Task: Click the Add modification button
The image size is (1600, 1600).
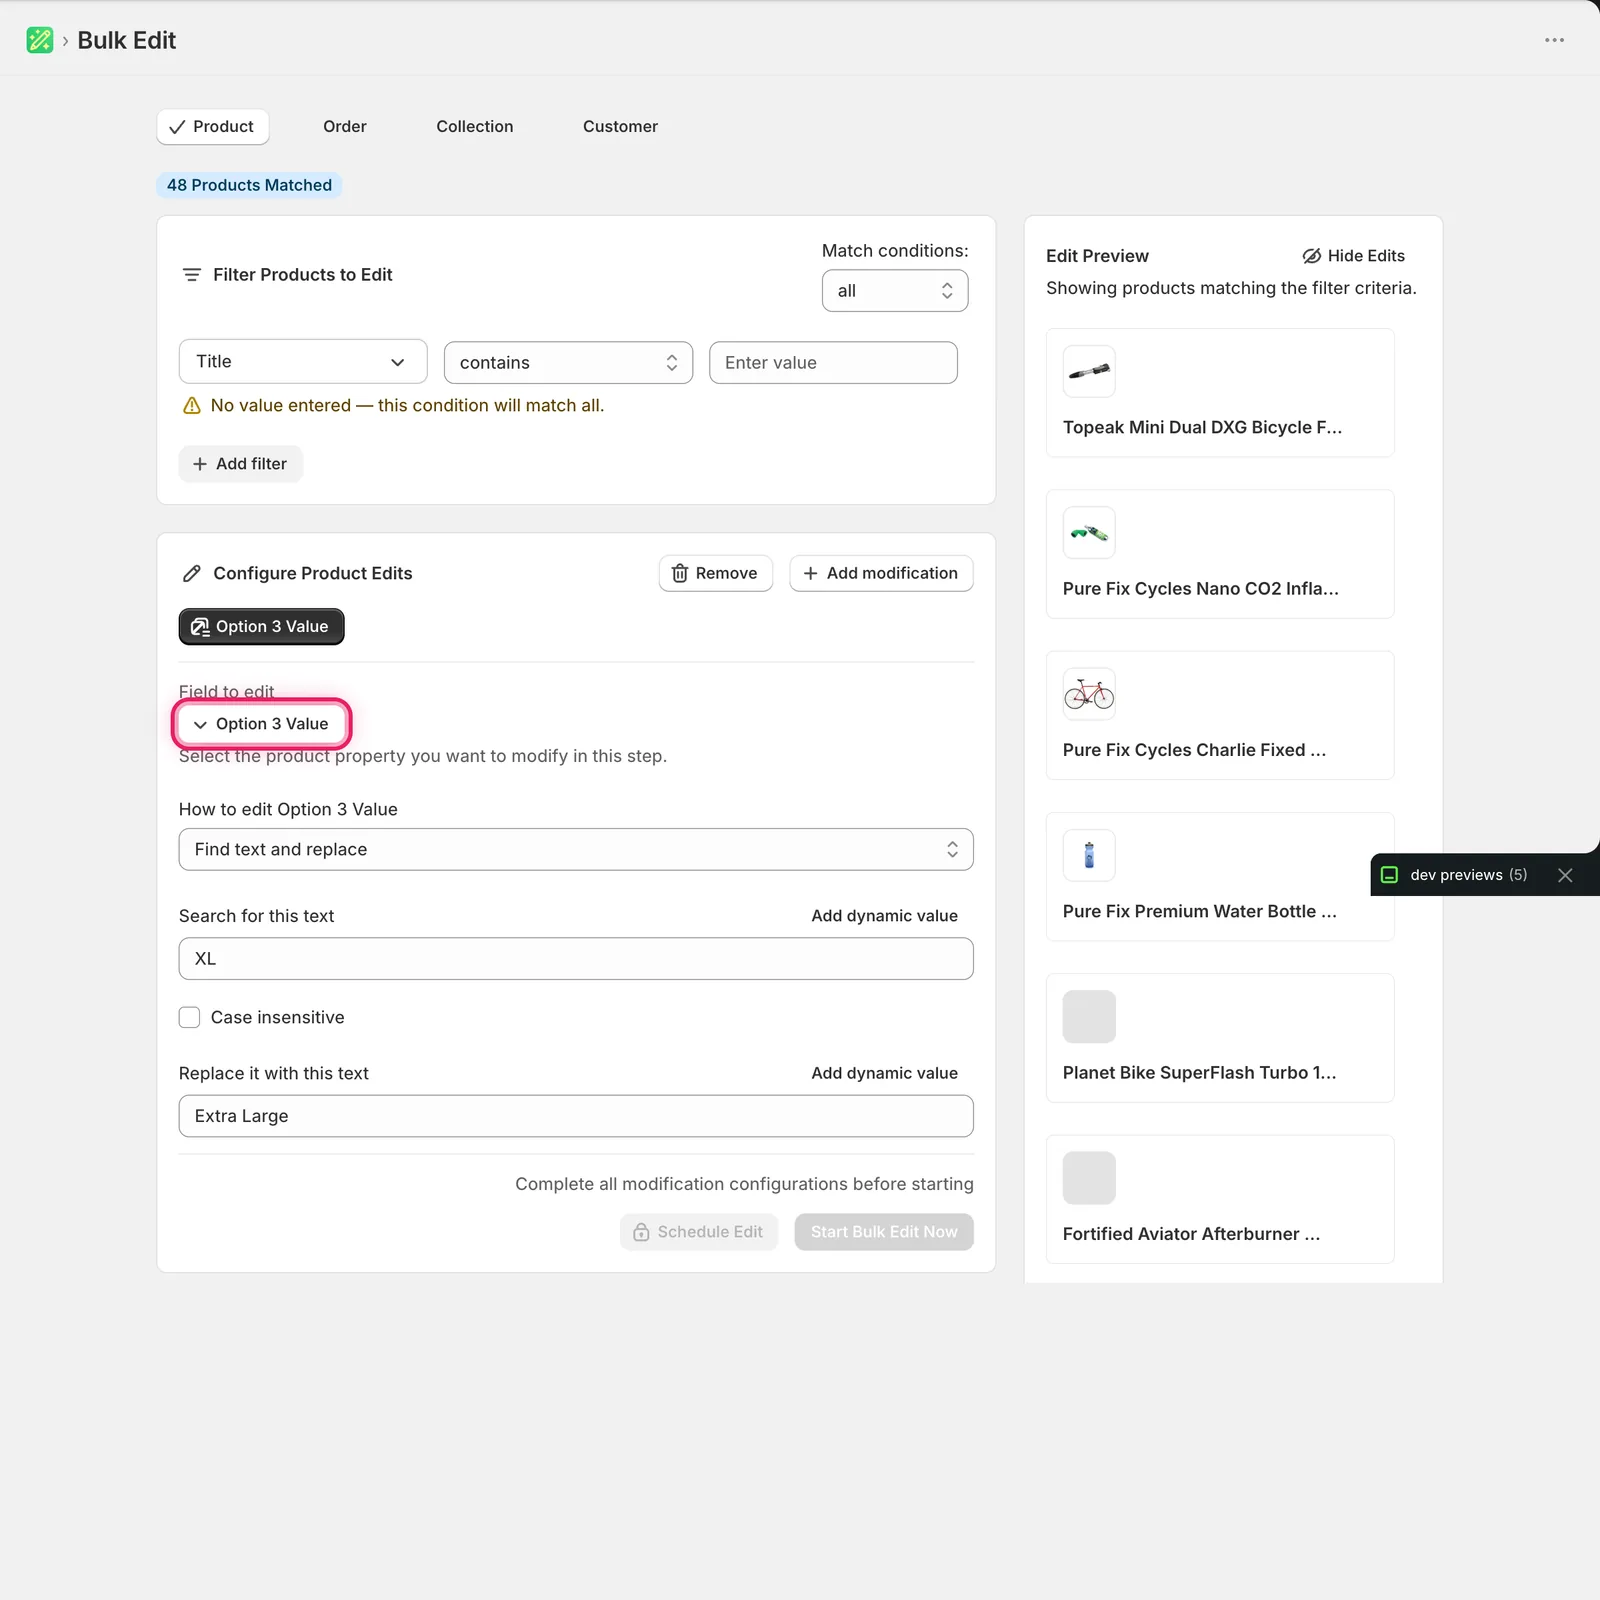Action: (881, 573)
